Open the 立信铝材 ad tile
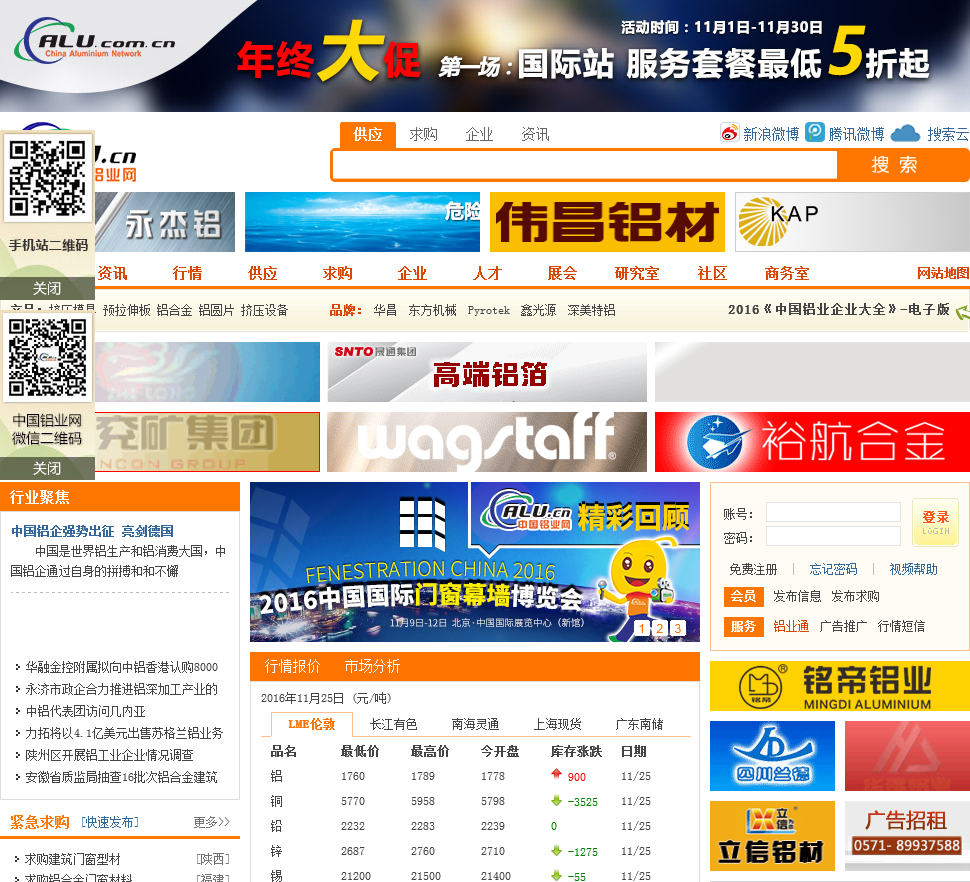Image resolution: width=970 pixels, height=882 pixels. point(772,836)
